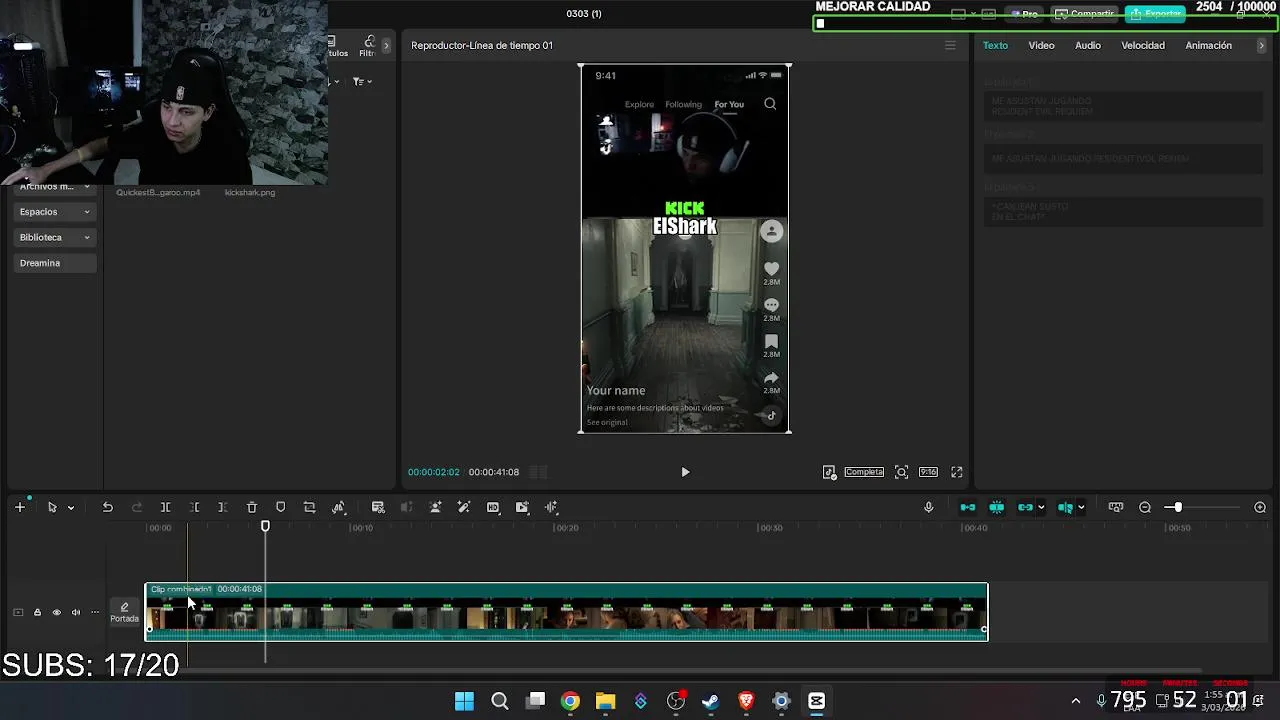Switch to the Audio tab
This screenshot has height=720, width=1280.
tap(1088, 45)
